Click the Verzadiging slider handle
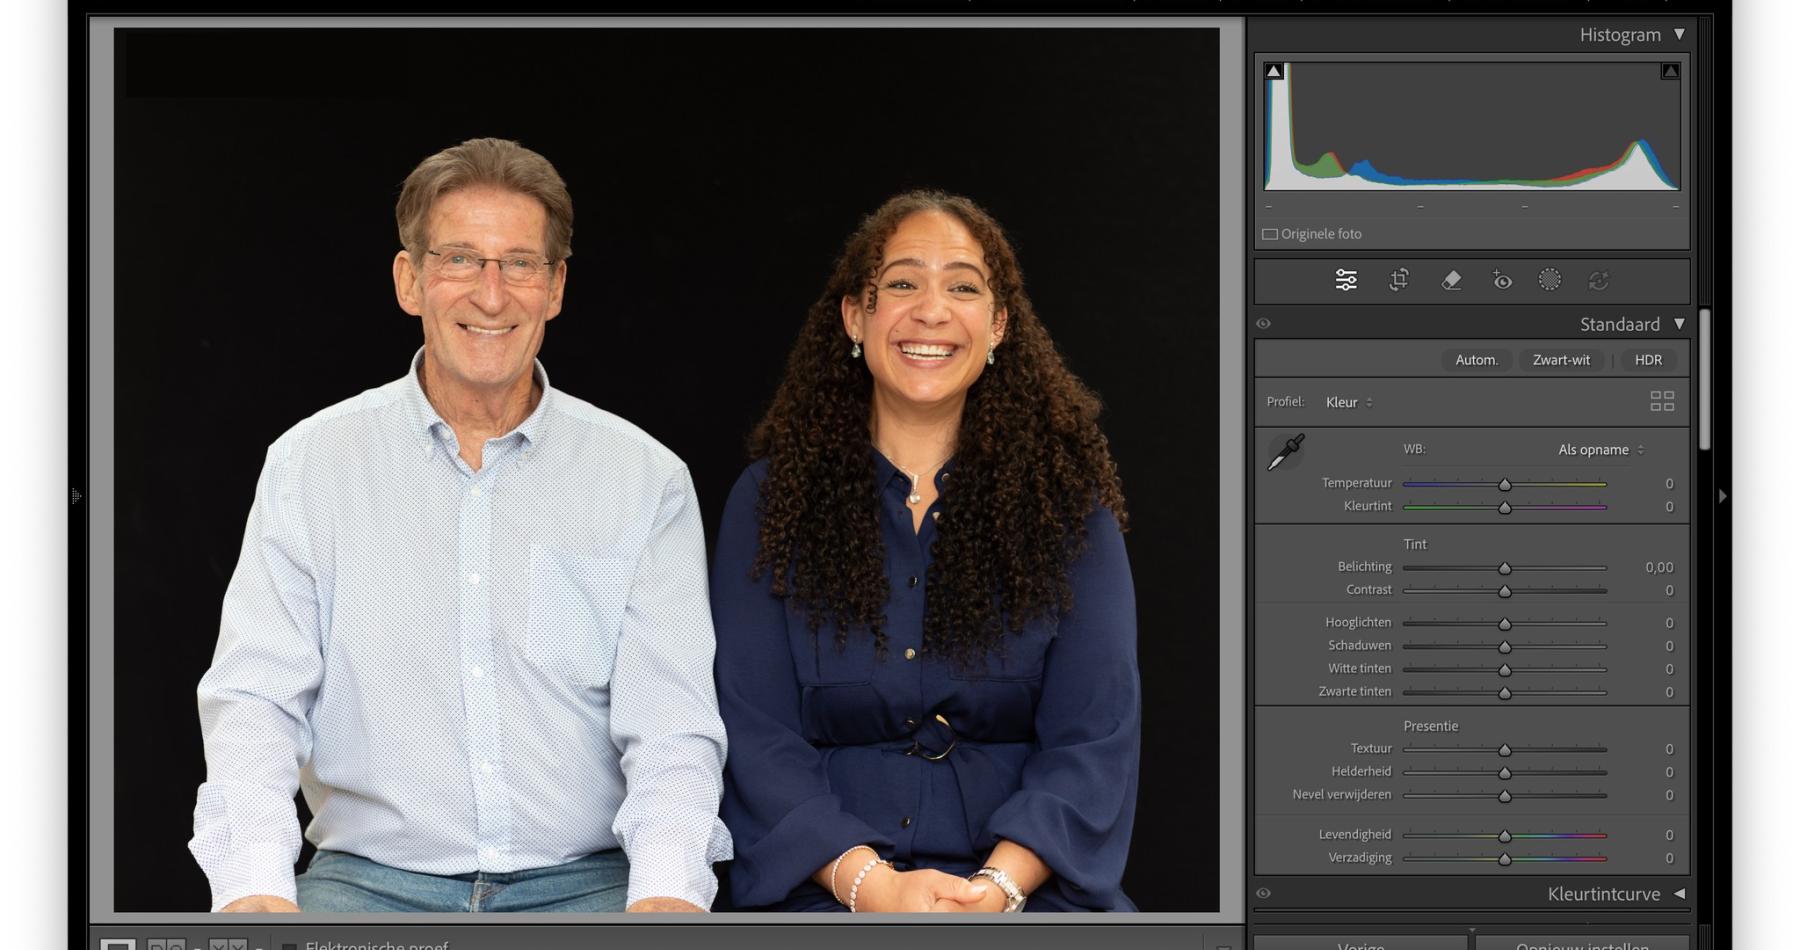 [1504, 858]
